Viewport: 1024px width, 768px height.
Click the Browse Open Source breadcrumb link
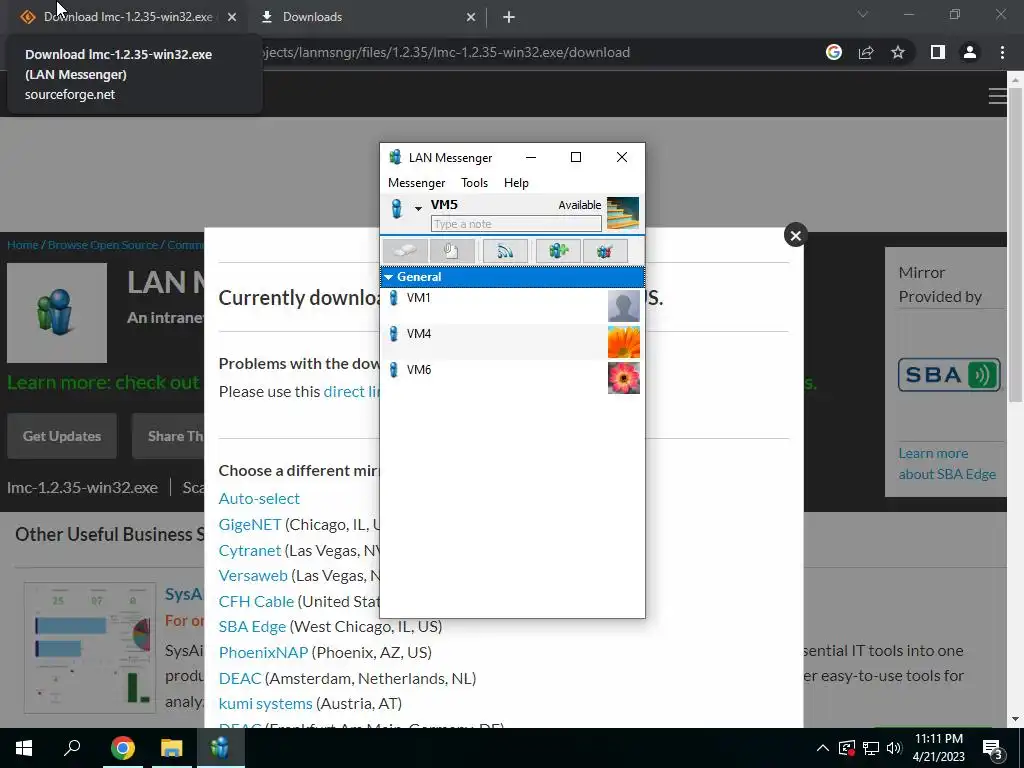click(x=103, y=245)
